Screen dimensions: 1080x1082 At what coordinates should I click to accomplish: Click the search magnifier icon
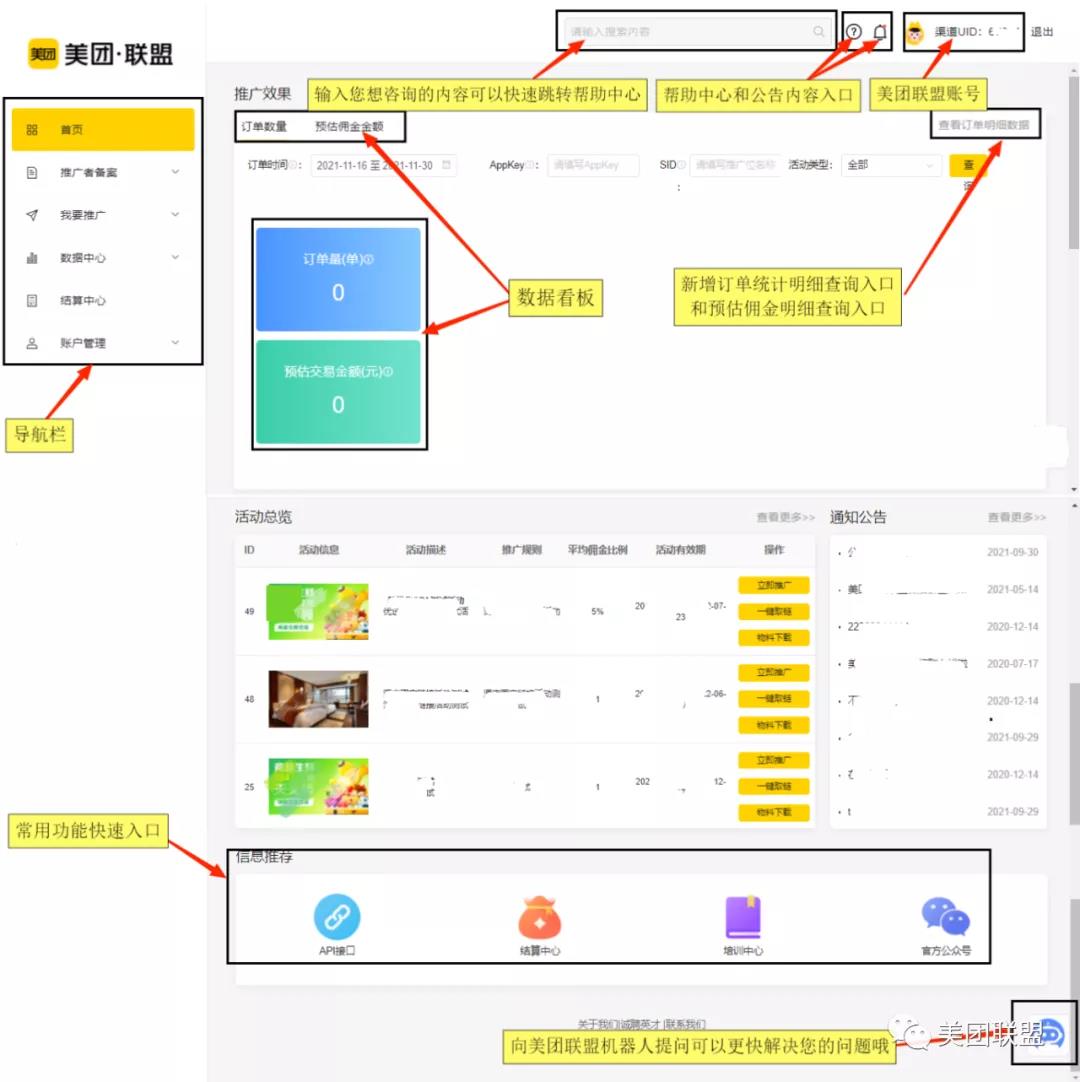tap(818, 32)
